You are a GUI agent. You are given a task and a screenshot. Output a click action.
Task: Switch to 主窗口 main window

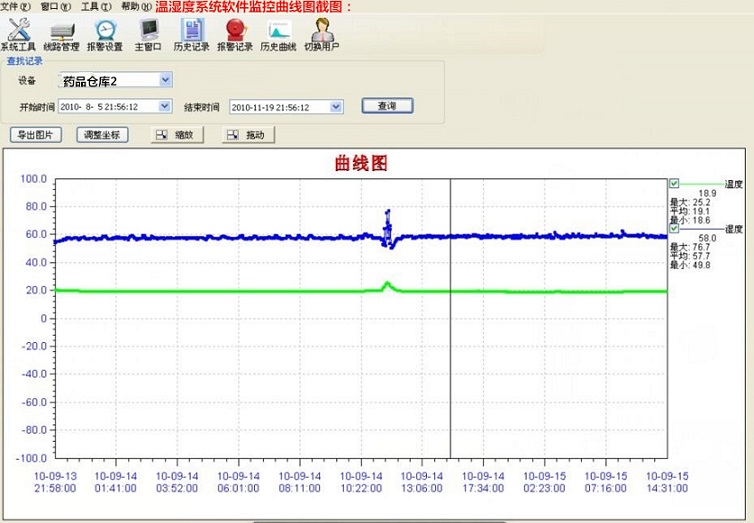pos(148,35)
